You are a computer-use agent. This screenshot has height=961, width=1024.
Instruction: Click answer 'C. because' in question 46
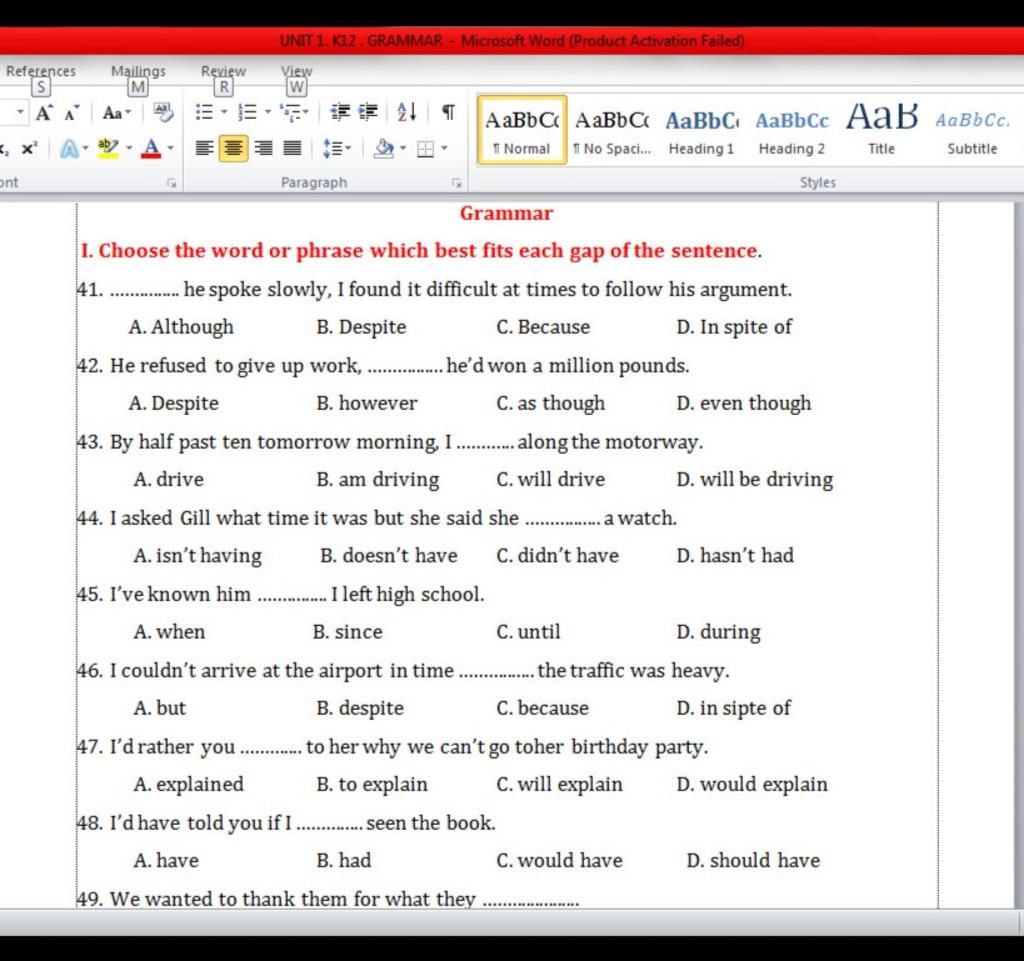(543, 708)
